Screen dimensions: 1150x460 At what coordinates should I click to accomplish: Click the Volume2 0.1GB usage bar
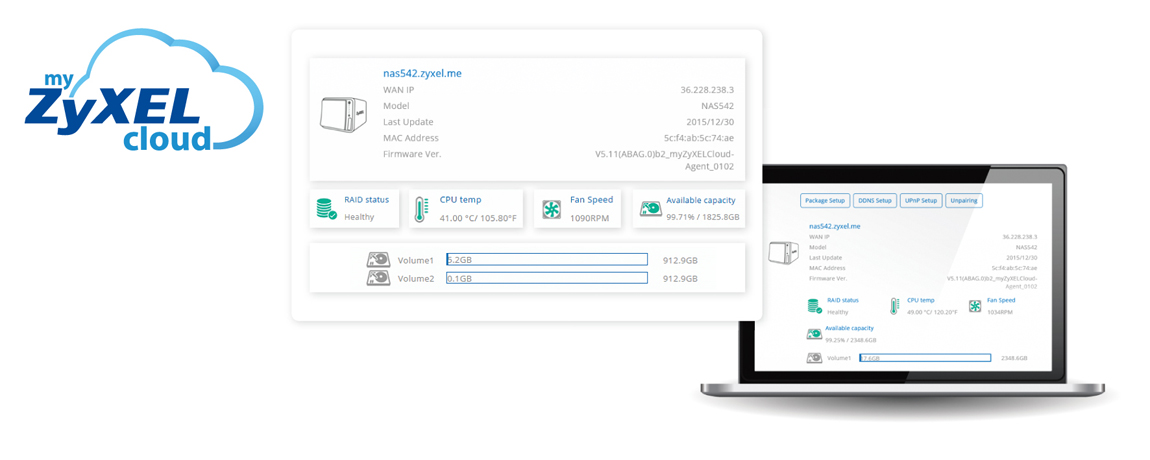pyautogui.click(x=547, y=278)
